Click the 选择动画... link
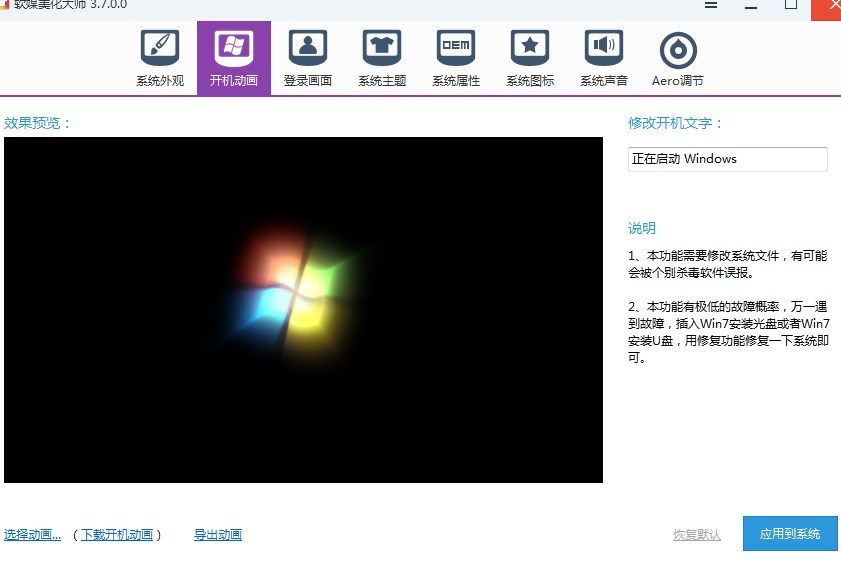 click(33, 535)
